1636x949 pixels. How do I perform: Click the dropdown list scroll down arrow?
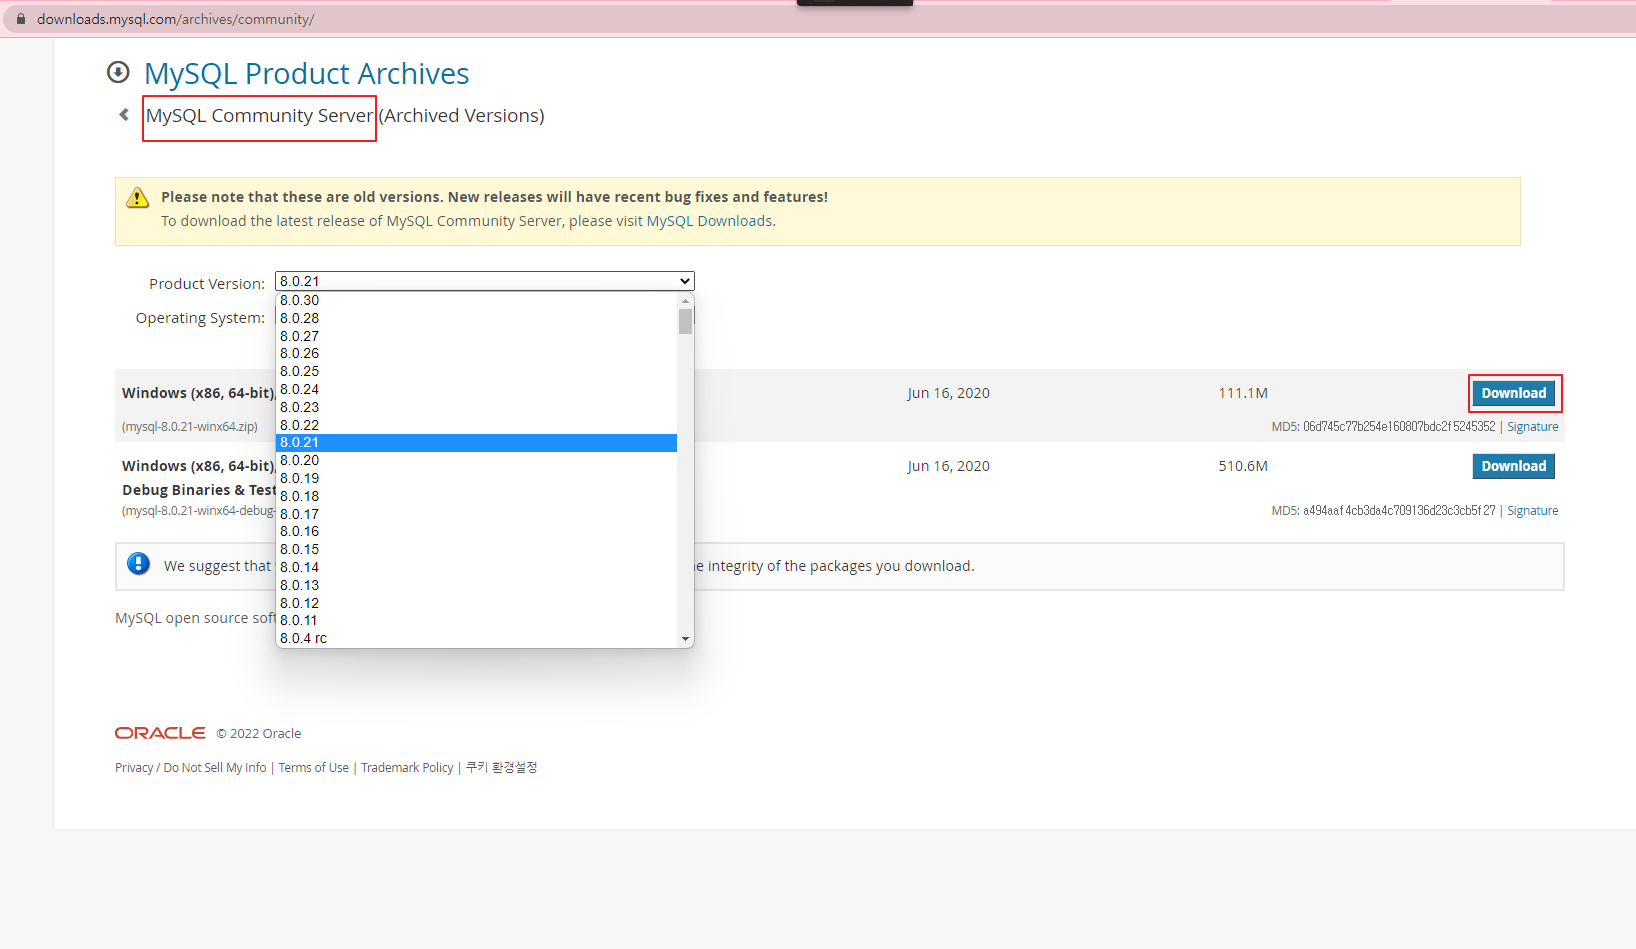pyautogui.click(x=685, y=639)
